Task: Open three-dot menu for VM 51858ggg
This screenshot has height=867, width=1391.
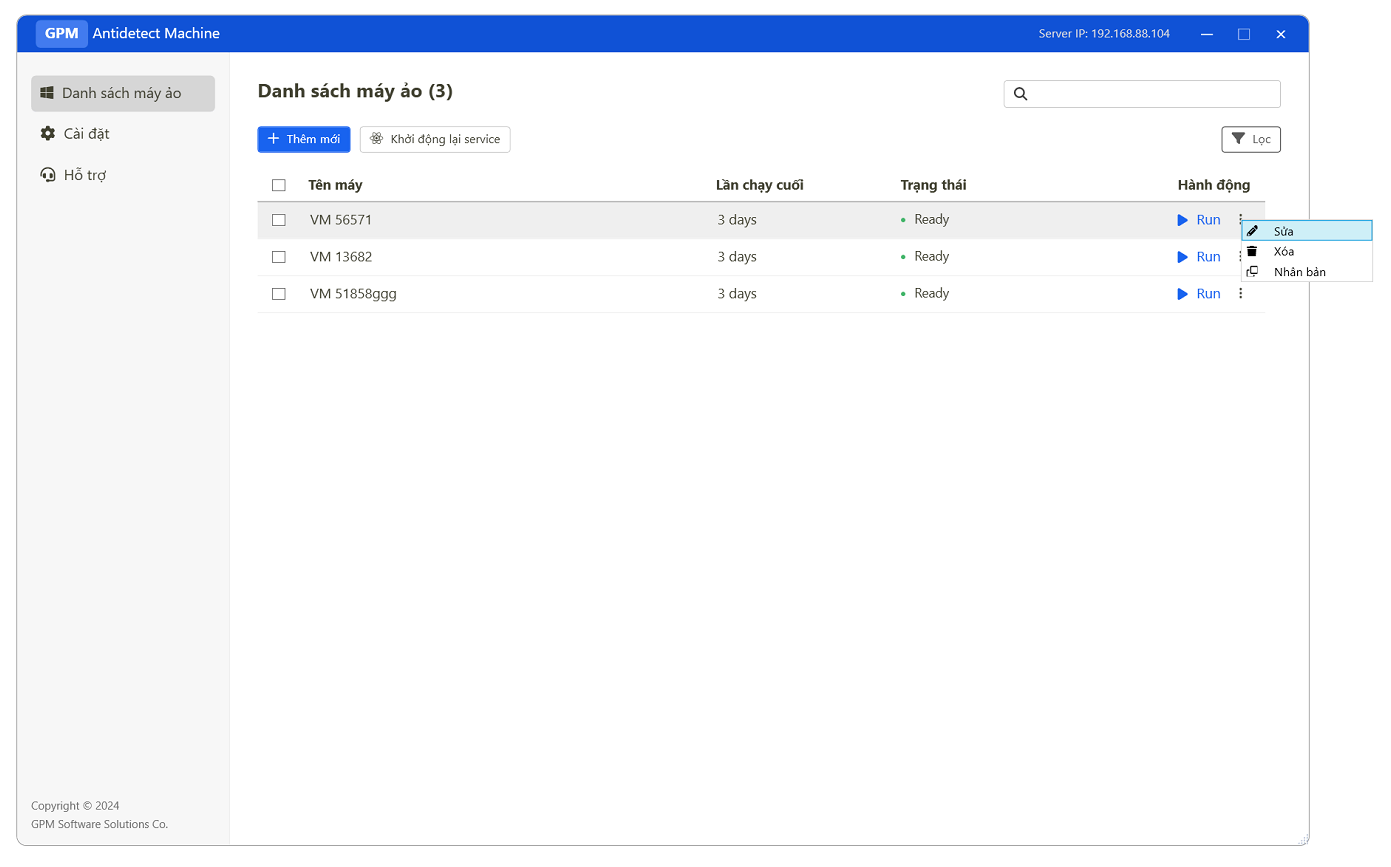Action: [1240, 294]
